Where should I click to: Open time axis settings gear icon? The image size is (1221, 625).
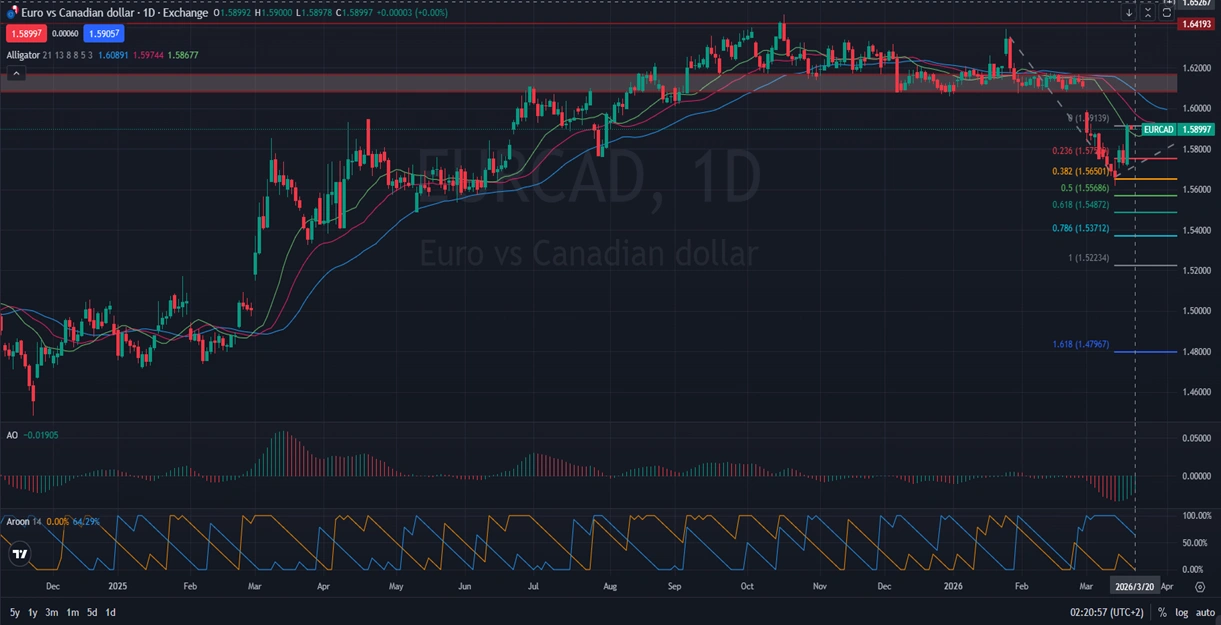click(1200, 587)
